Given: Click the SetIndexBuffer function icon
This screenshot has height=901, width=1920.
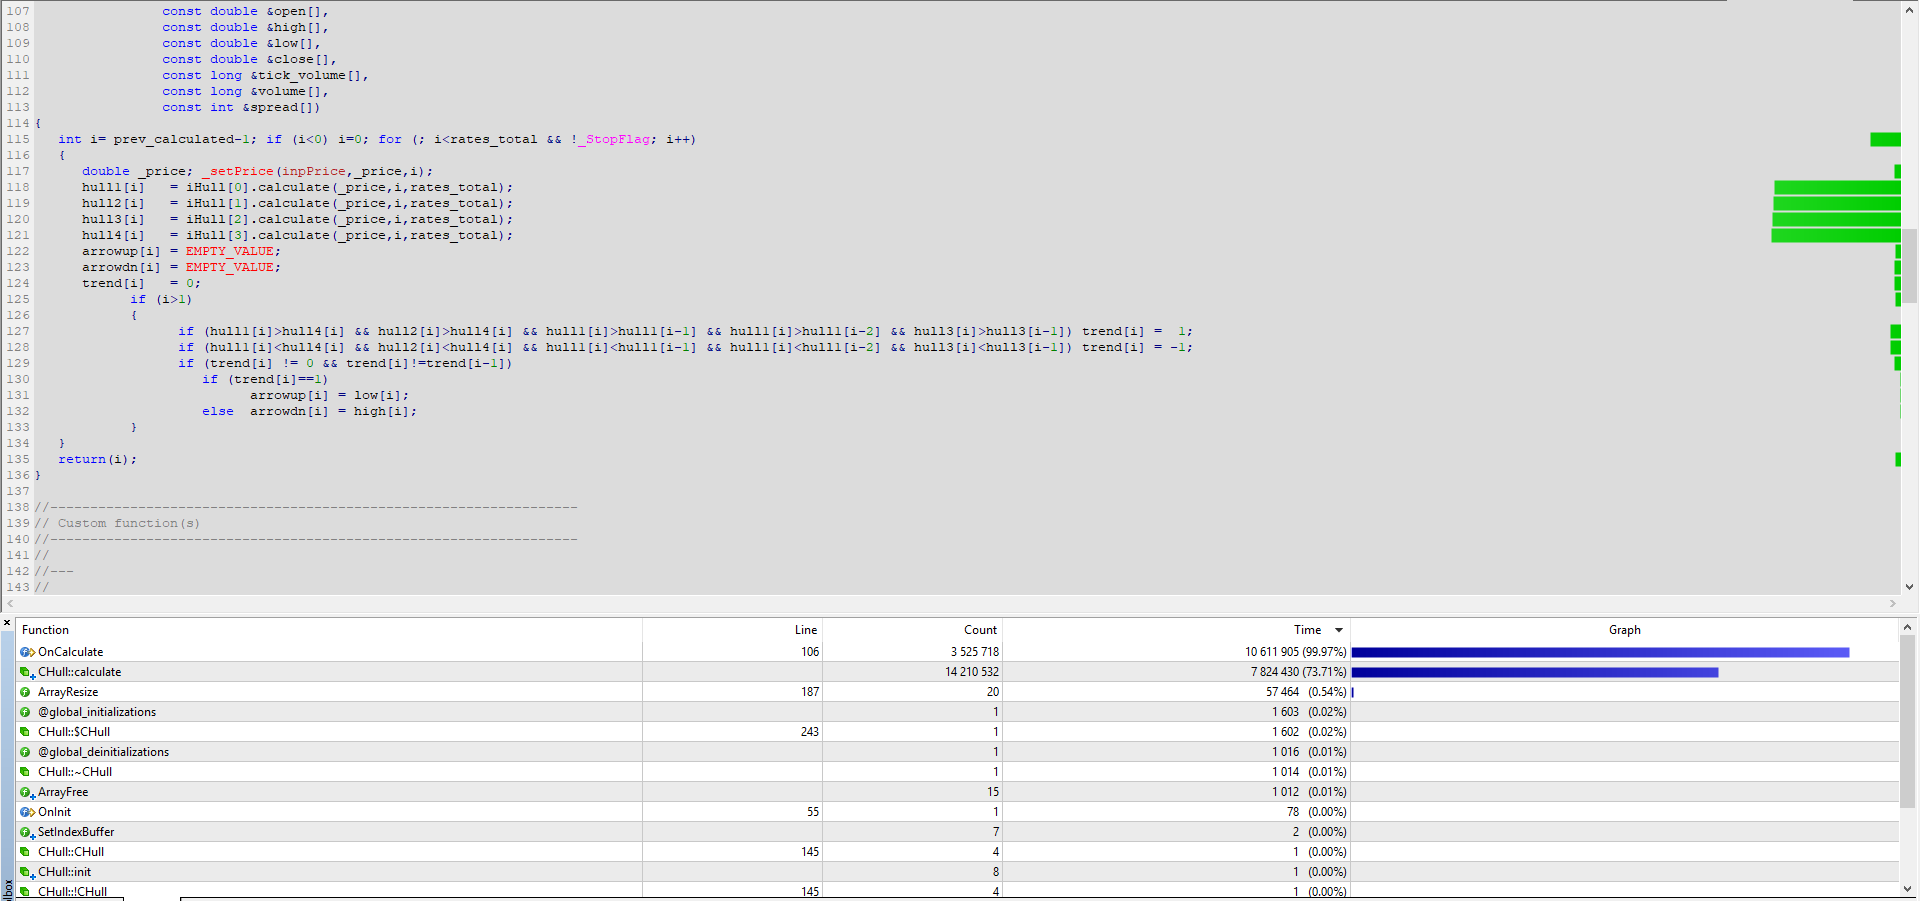Looking at the screenshot, I should tap(27, 832).
